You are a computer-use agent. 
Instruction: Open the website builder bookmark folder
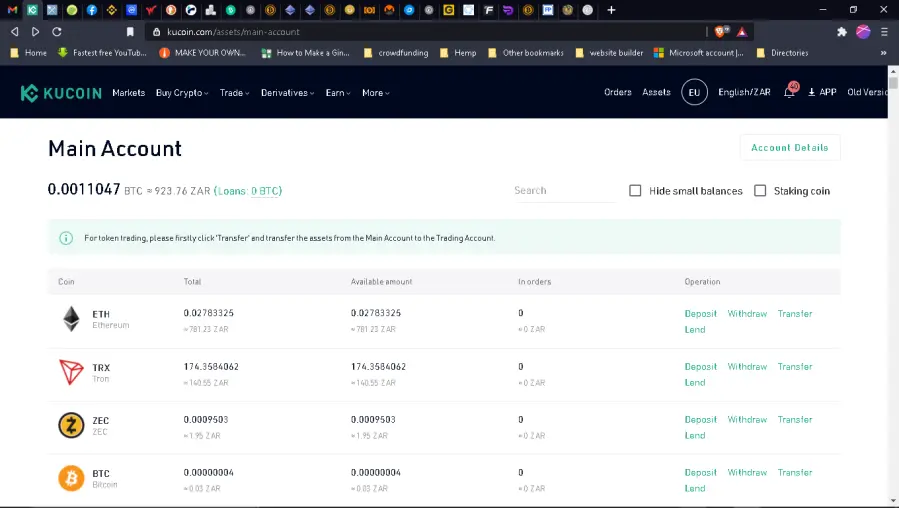(x=609, y=53)
